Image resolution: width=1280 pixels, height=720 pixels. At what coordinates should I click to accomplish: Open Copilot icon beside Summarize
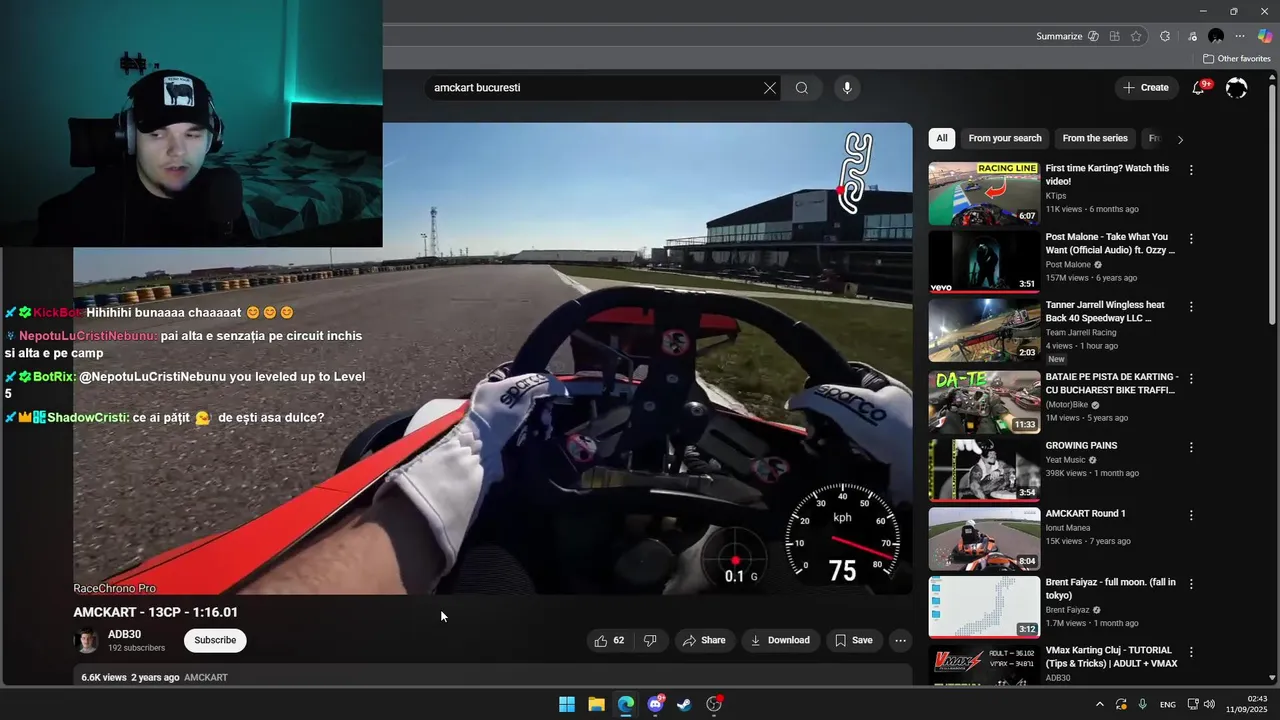pos(1093,36)
